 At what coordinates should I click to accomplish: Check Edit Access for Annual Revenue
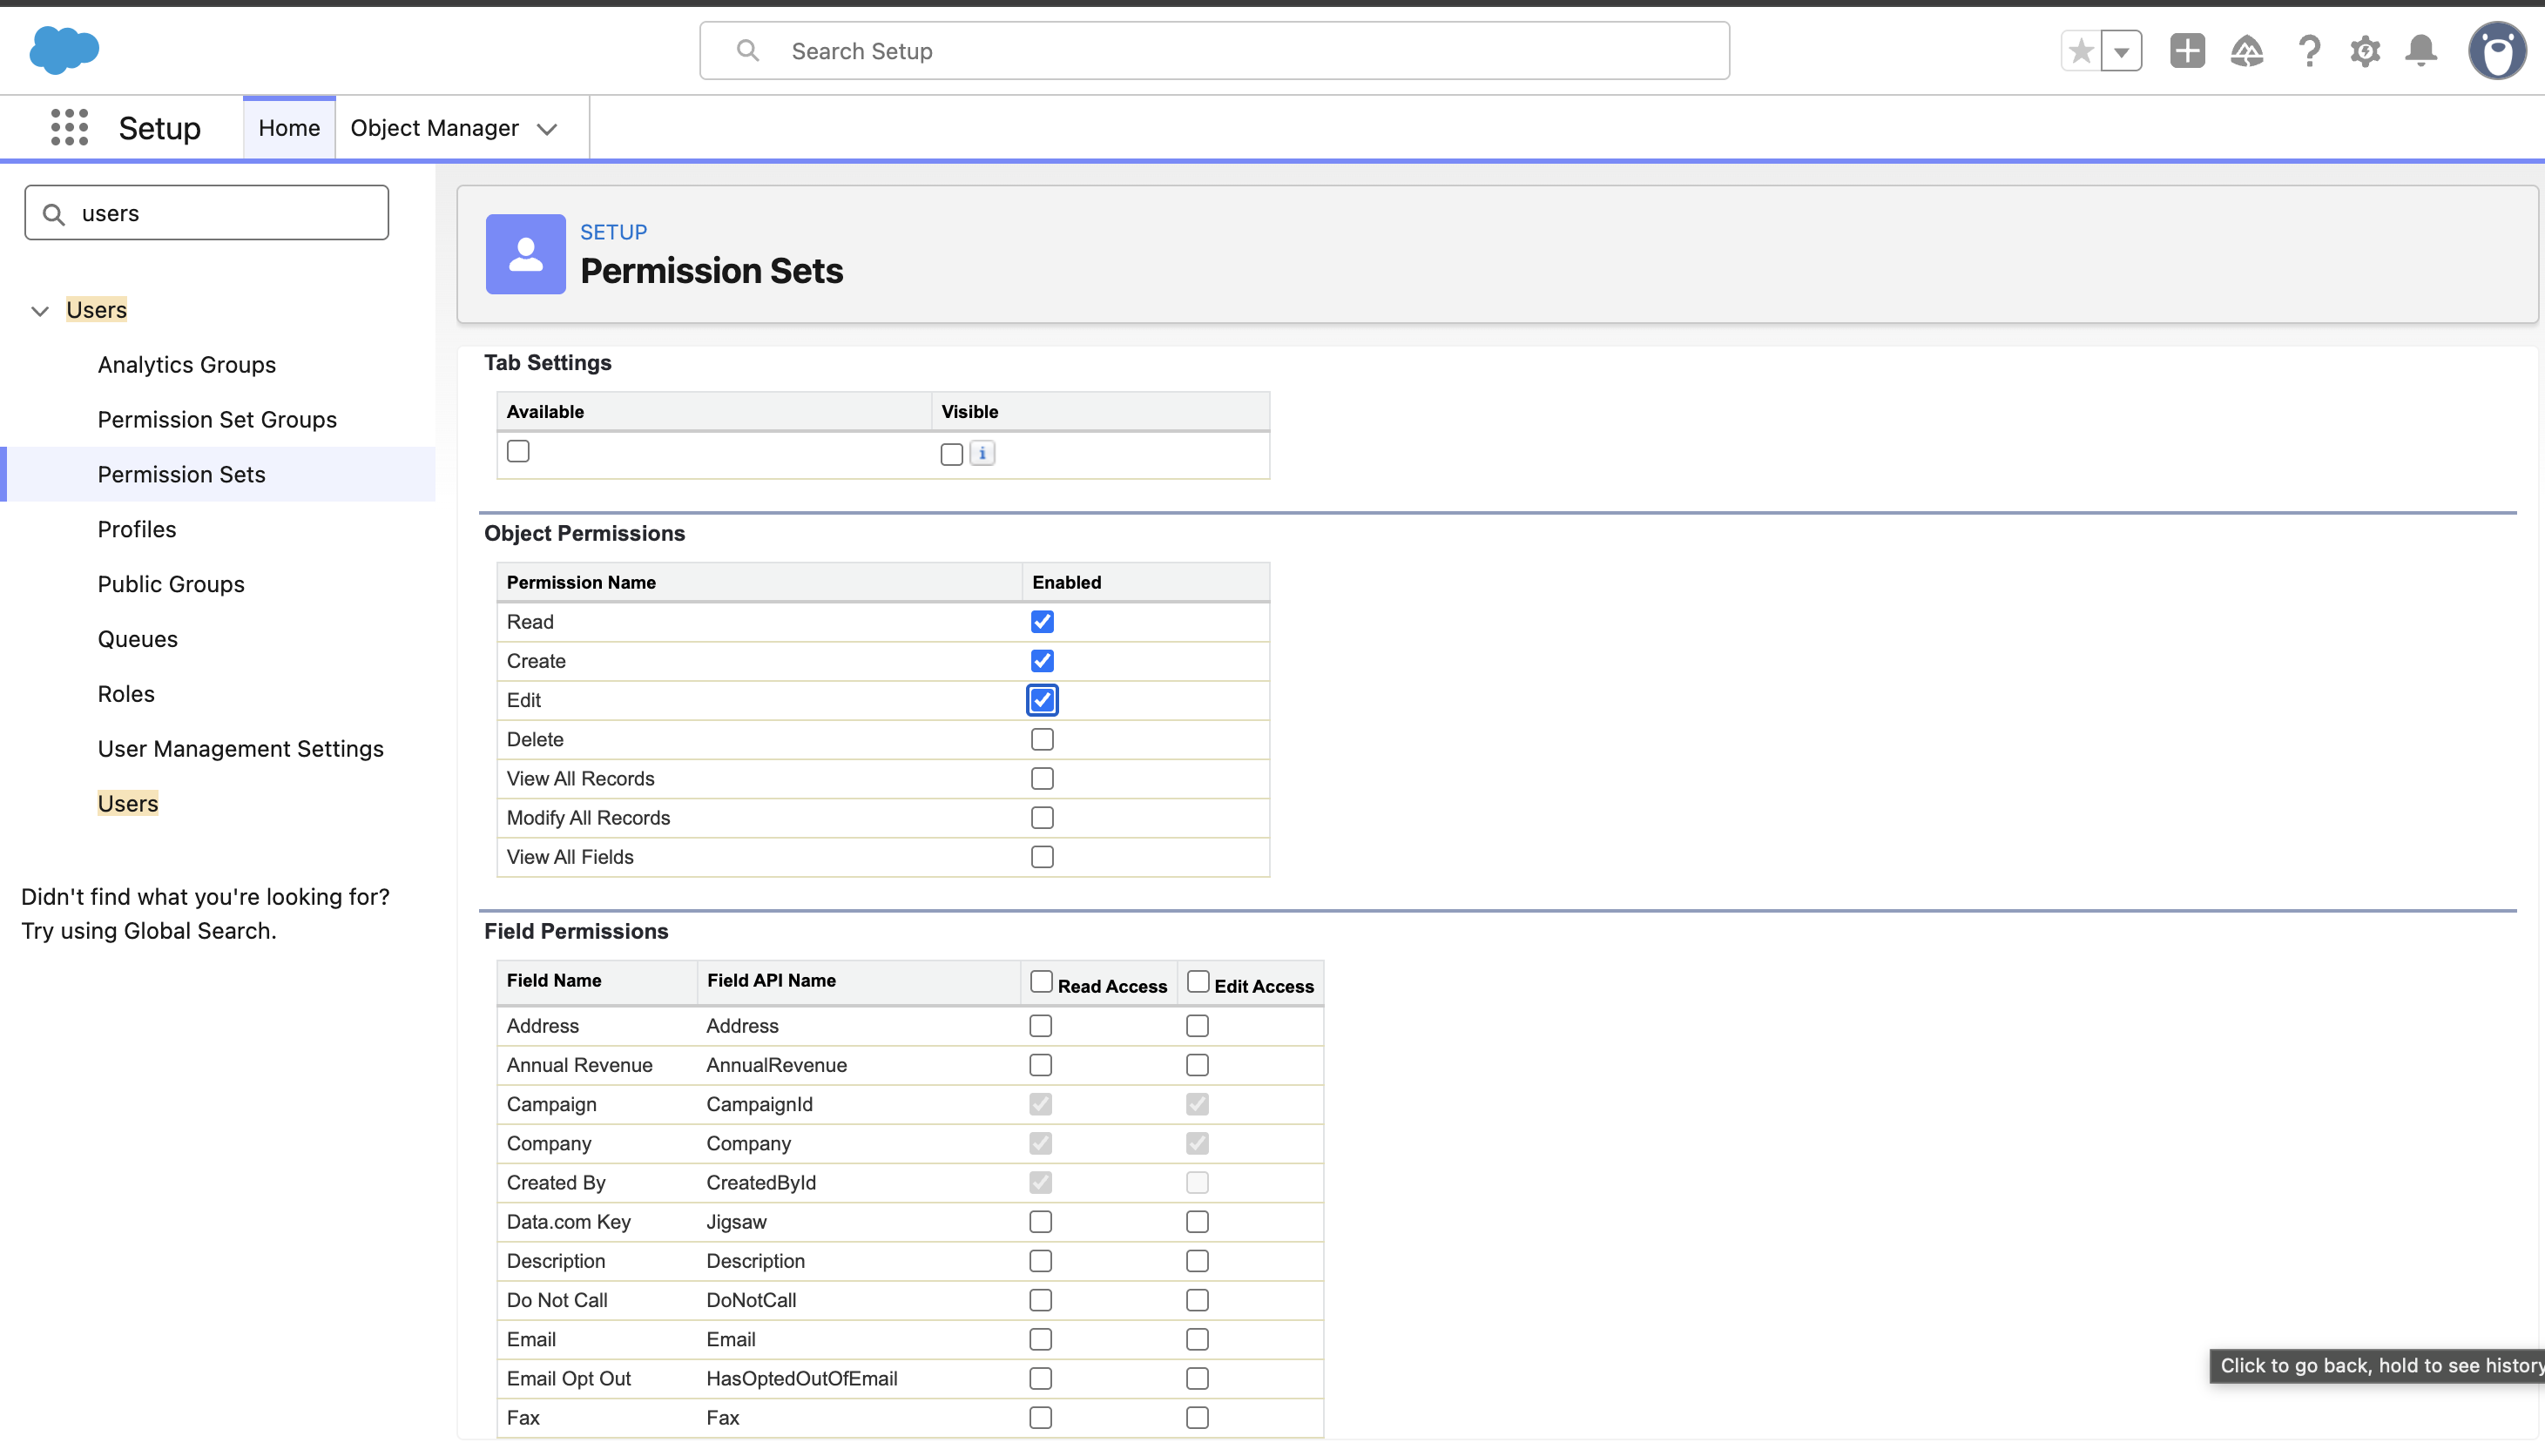point(1197,1066)
